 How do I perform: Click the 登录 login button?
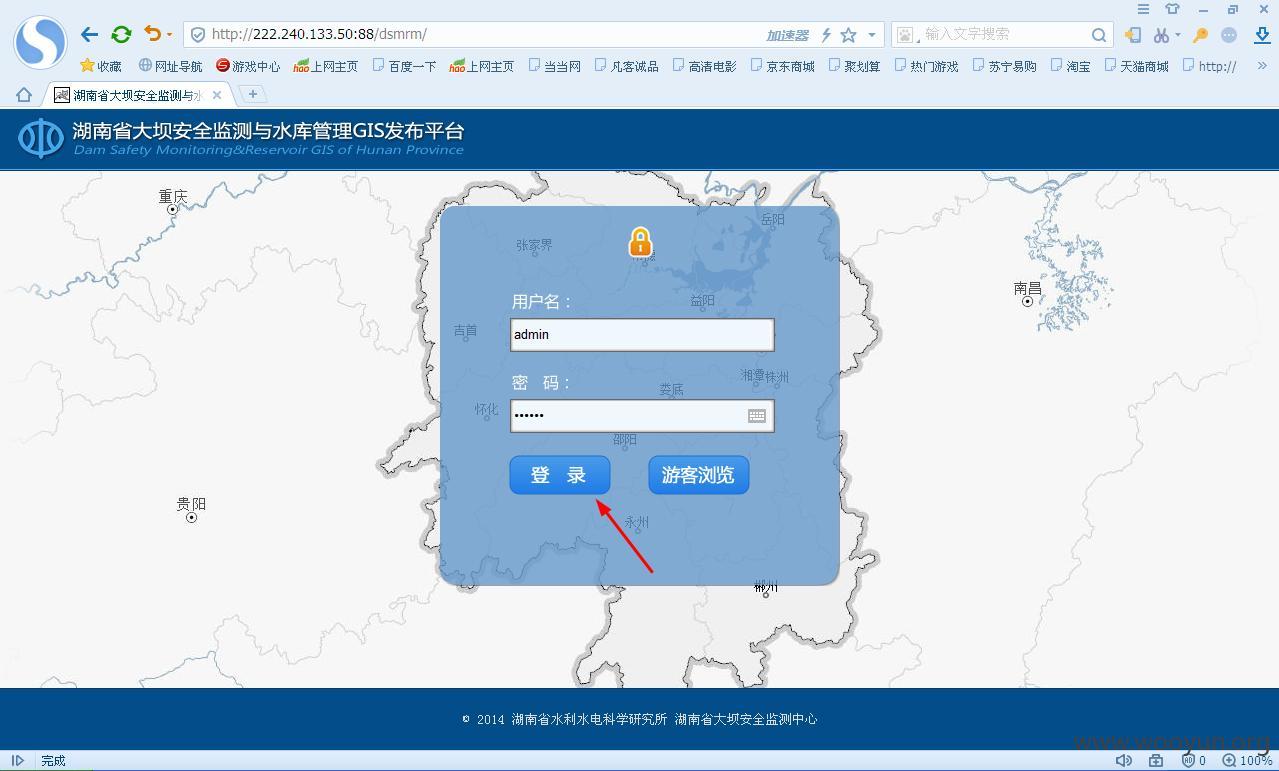pyautogui.click(x=559, y=475)
